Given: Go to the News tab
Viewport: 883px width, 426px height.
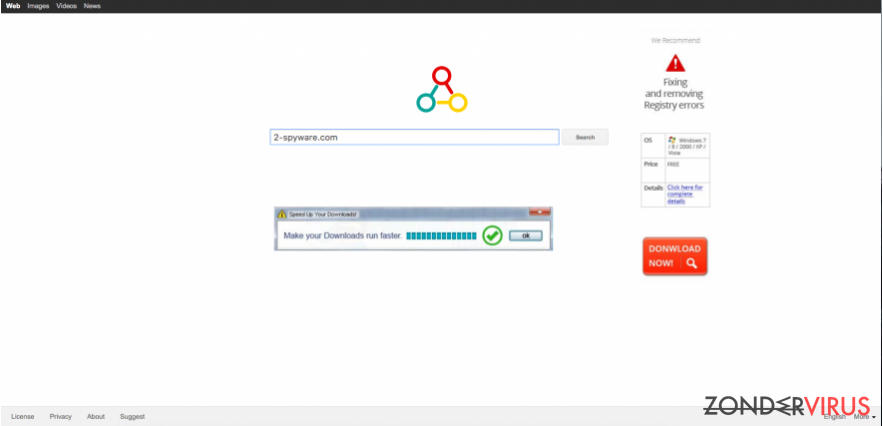Looking at the screenshot, I should [x=92, y=6].
